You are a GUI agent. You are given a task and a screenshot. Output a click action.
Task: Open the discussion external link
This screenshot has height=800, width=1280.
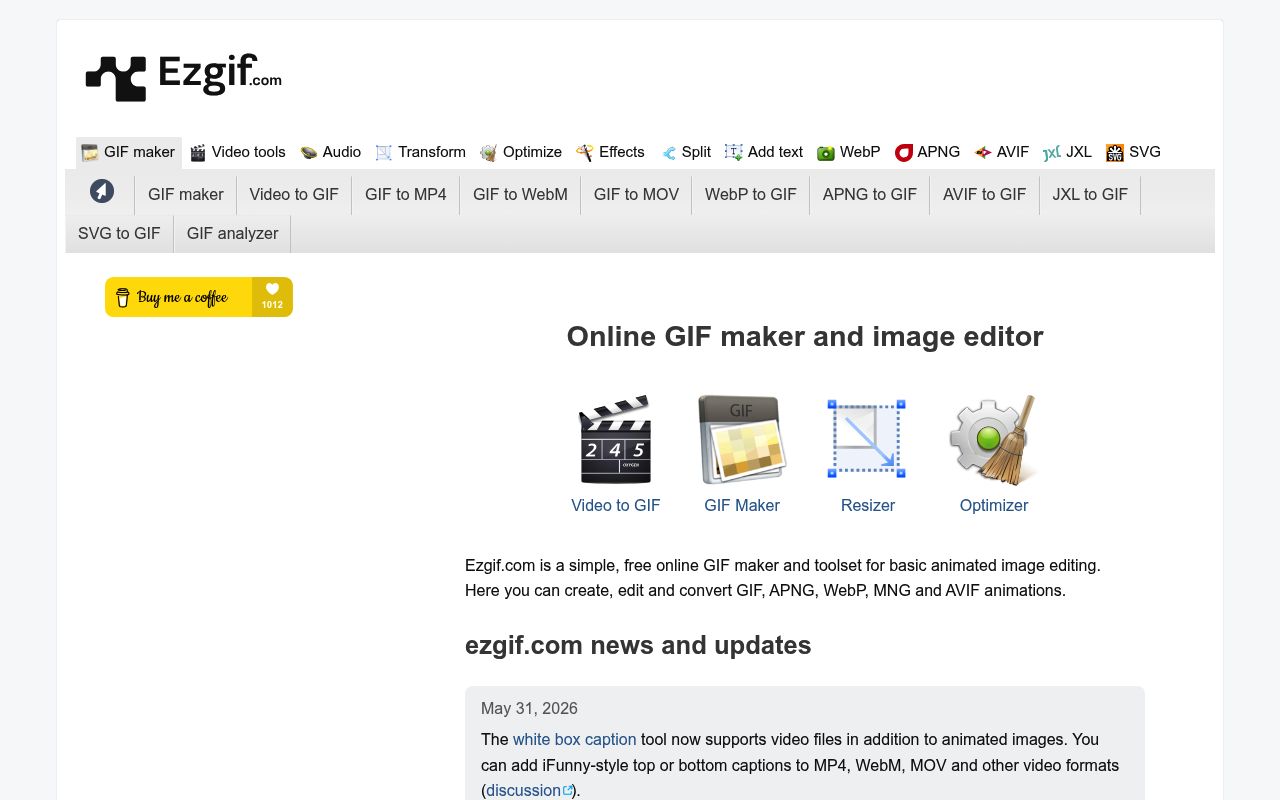pyautogui.click(x=530, y=790)
